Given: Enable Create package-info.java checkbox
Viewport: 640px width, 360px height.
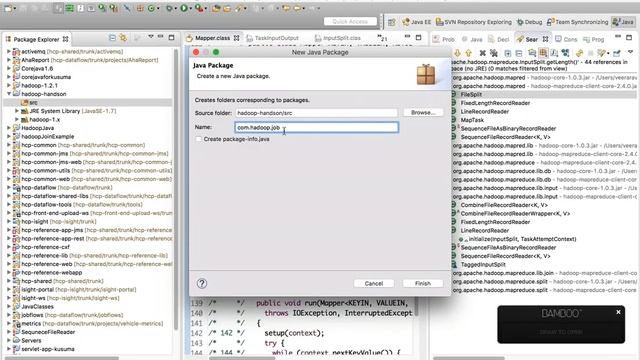Looking at the screenshot, I should pos(199,139).
